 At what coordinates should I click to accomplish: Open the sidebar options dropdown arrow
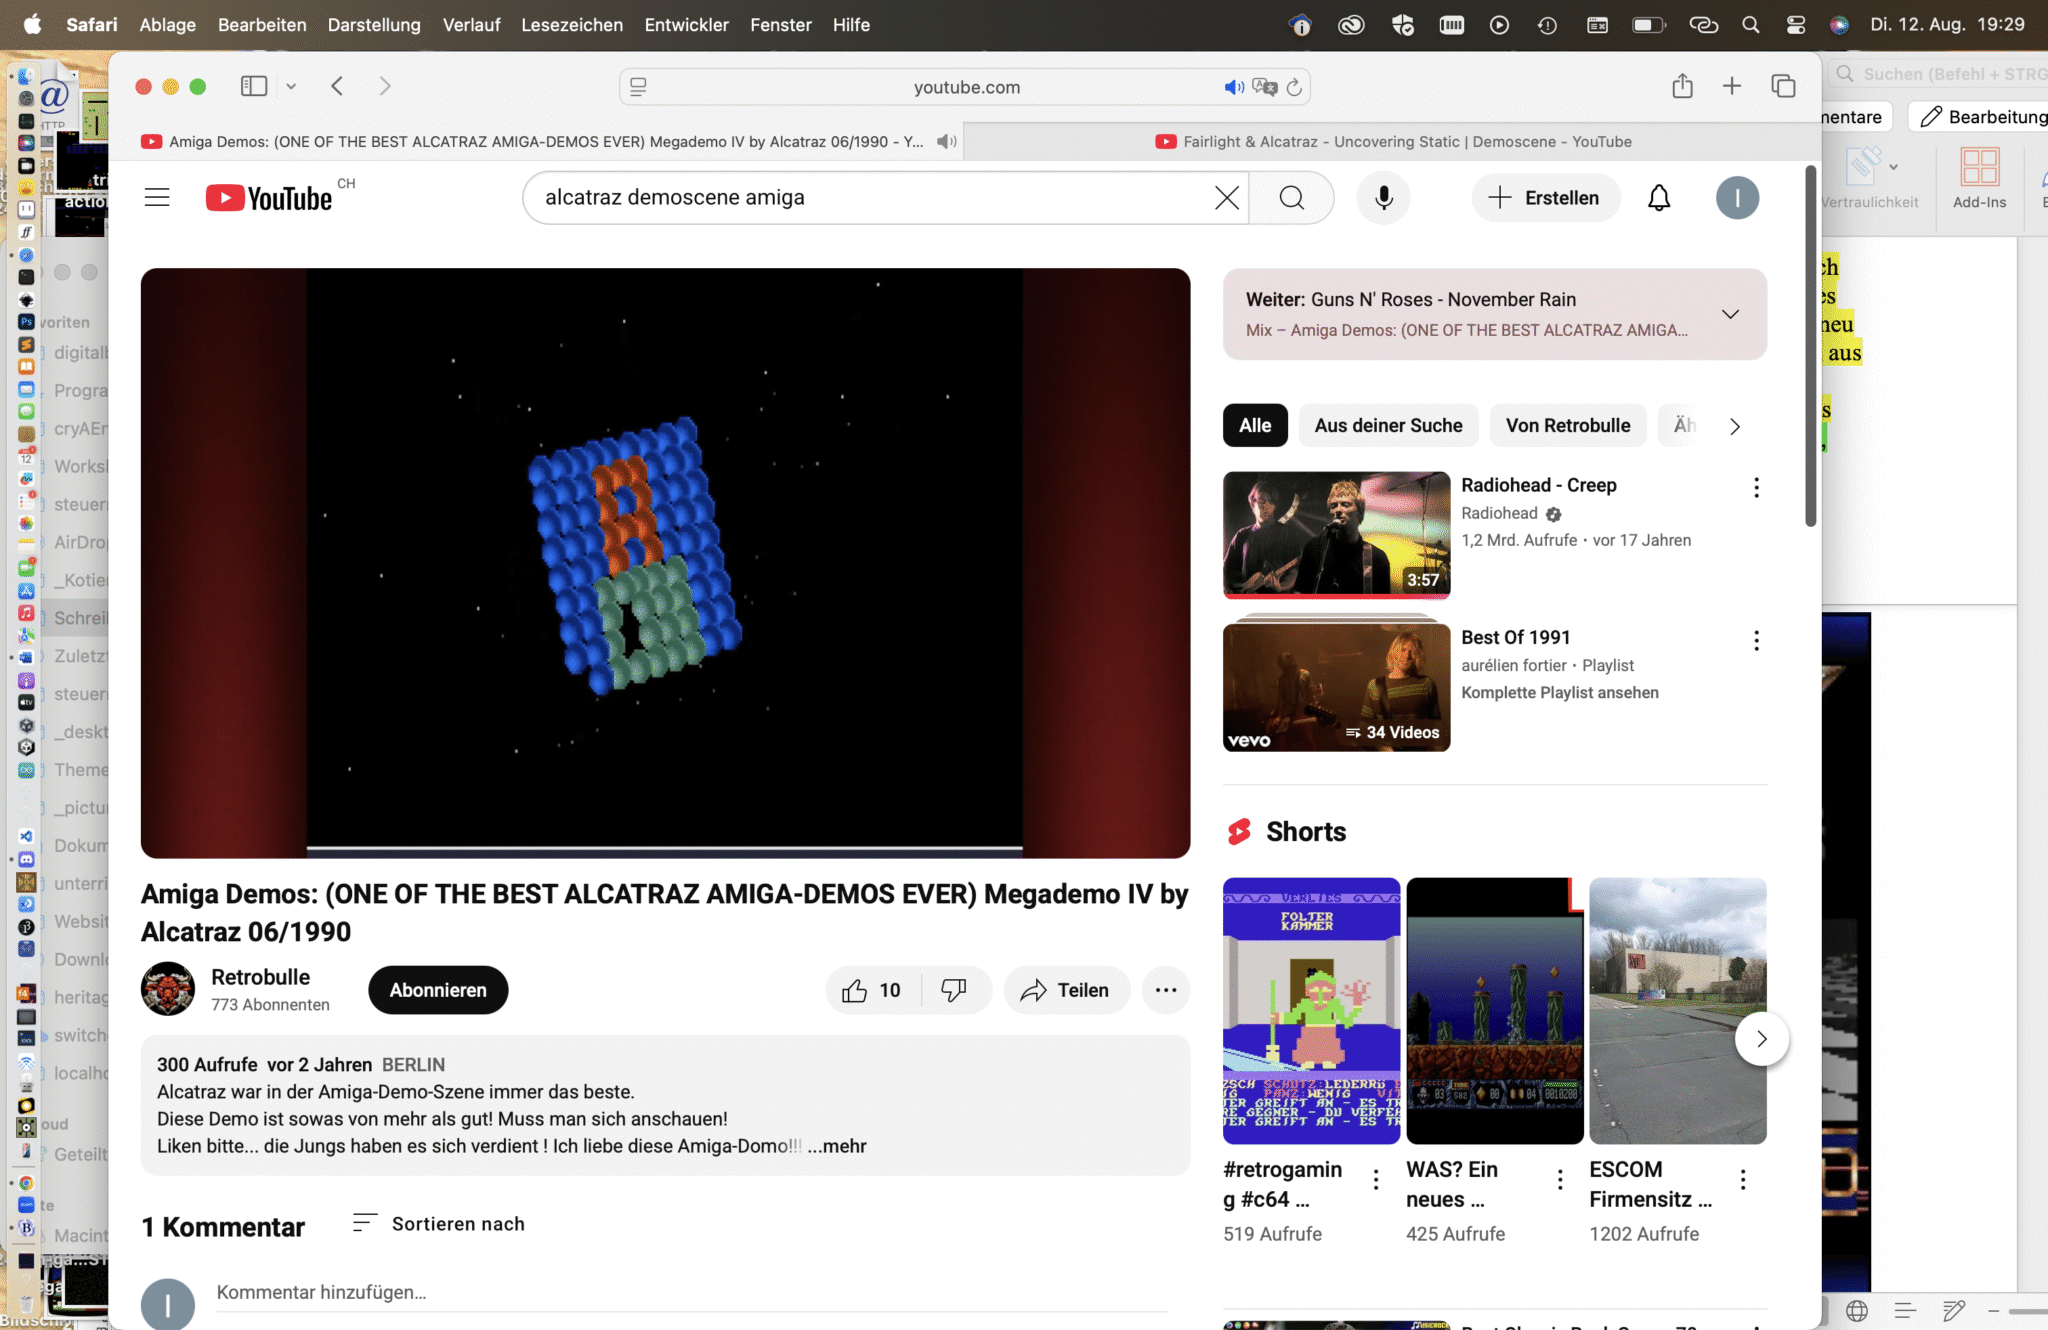point(291,86)
